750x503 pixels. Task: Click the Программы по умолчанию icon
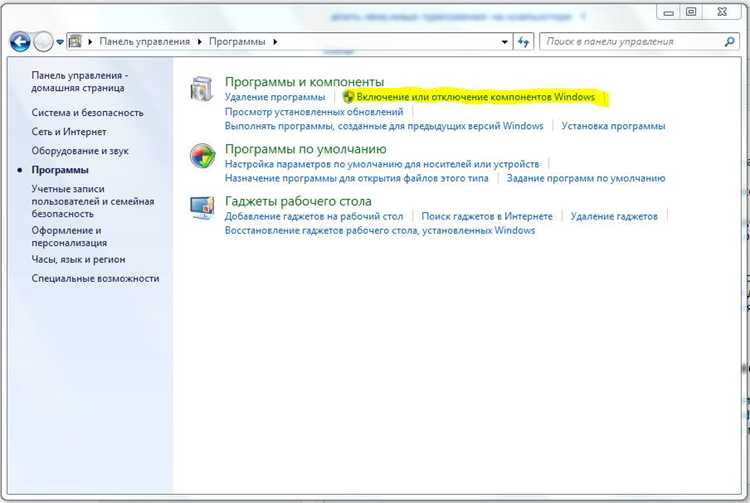(202, 156)
